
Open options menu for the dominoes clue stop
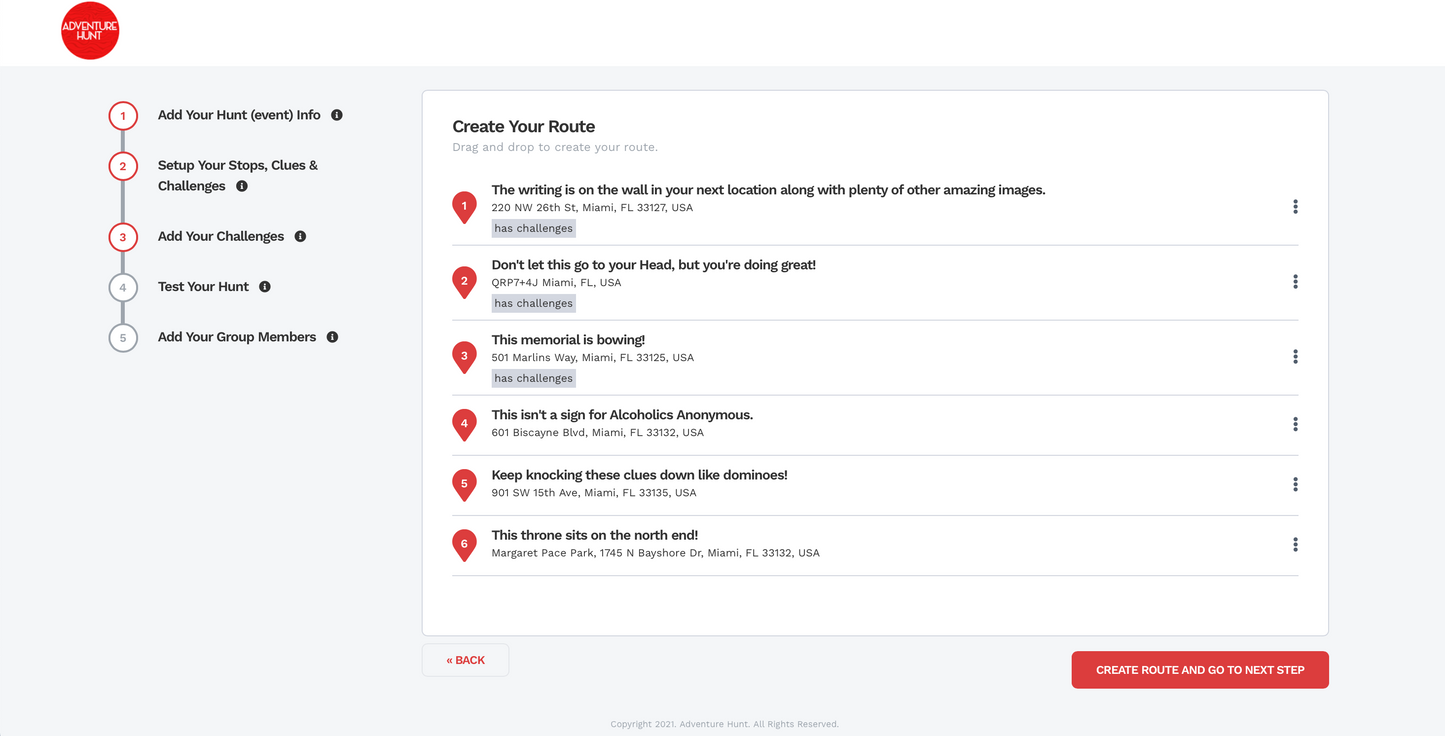click(1295, 484)
